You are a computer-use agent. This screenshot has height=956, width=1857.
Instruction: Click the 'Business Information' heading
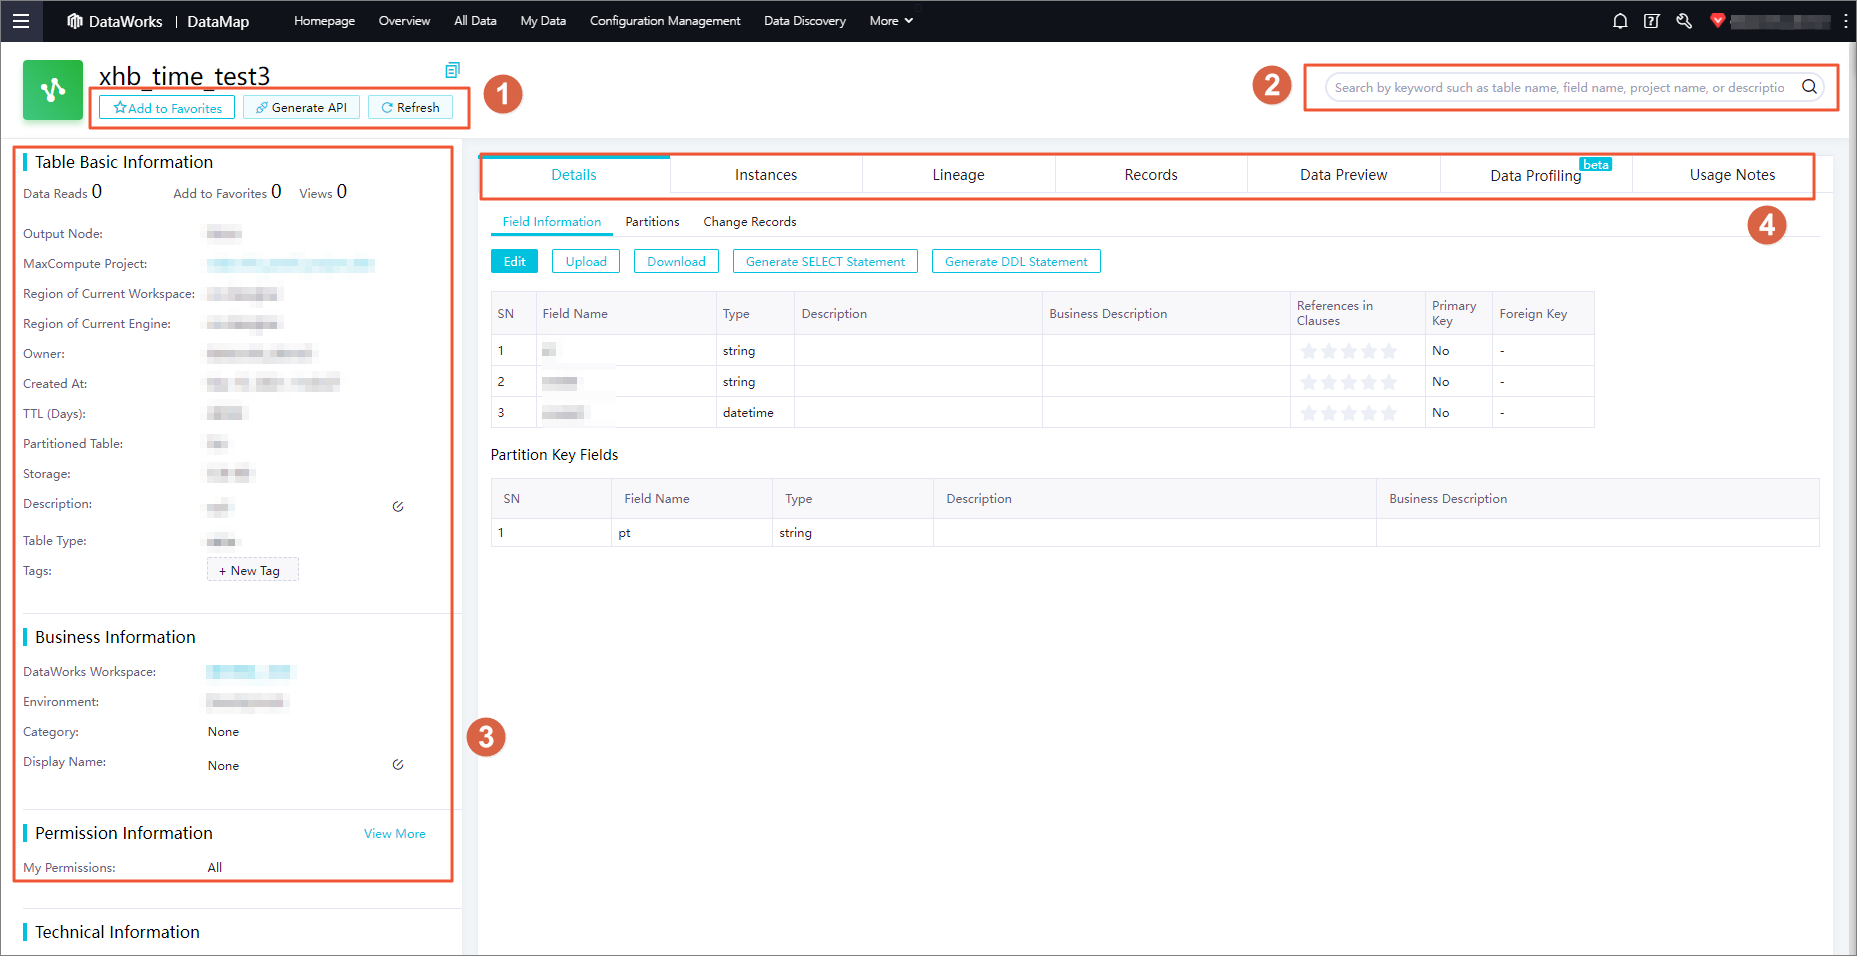115,637
